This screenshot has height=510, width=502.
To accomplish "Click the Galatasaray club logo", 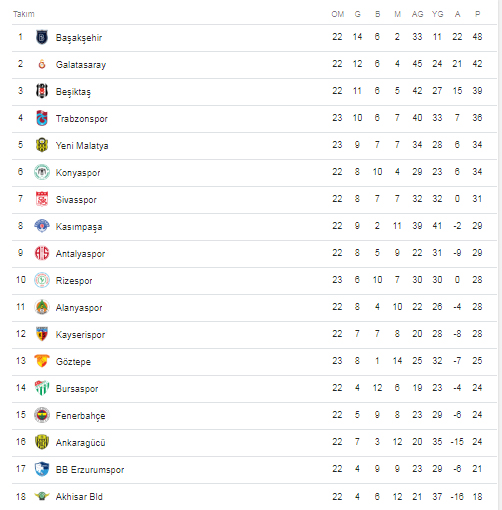I will tap(42, 64).
